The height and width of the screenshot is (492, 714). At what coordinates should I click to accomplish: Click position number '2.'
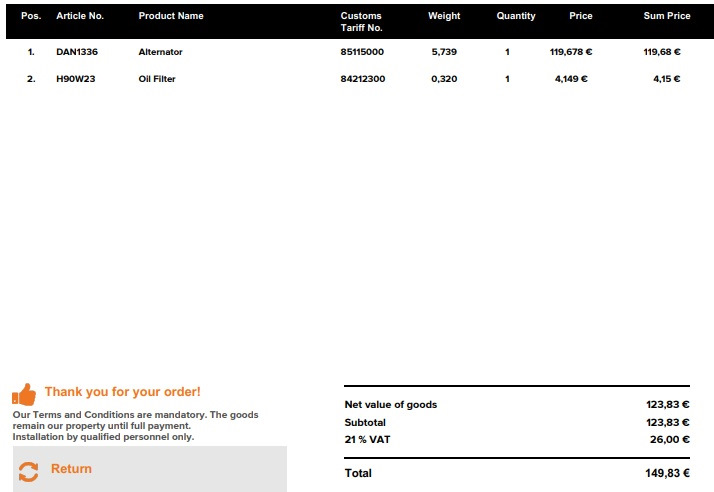pos(31,79)
